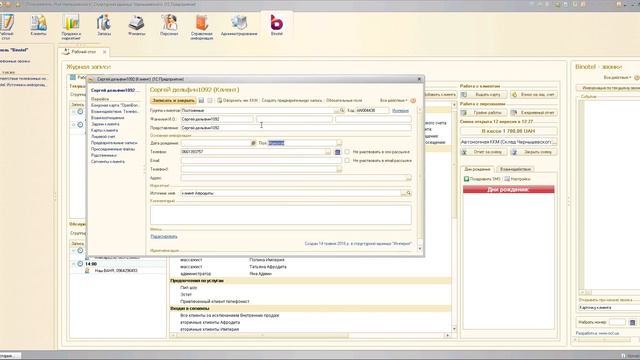The height and width of the screenshot is (360, 640).
Task: Click the phone dial icon next to Телефон
Action: tap(338, 152)
